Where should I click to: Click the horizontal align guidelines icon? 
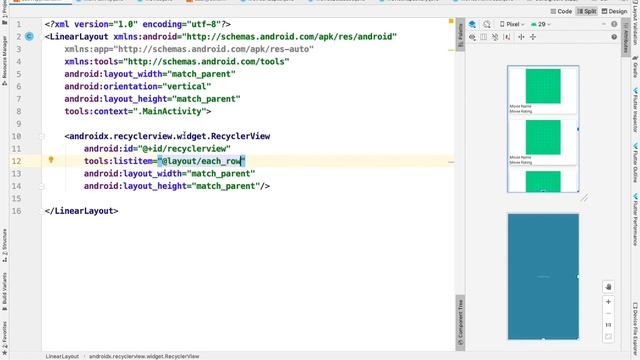tap(521, 37)
